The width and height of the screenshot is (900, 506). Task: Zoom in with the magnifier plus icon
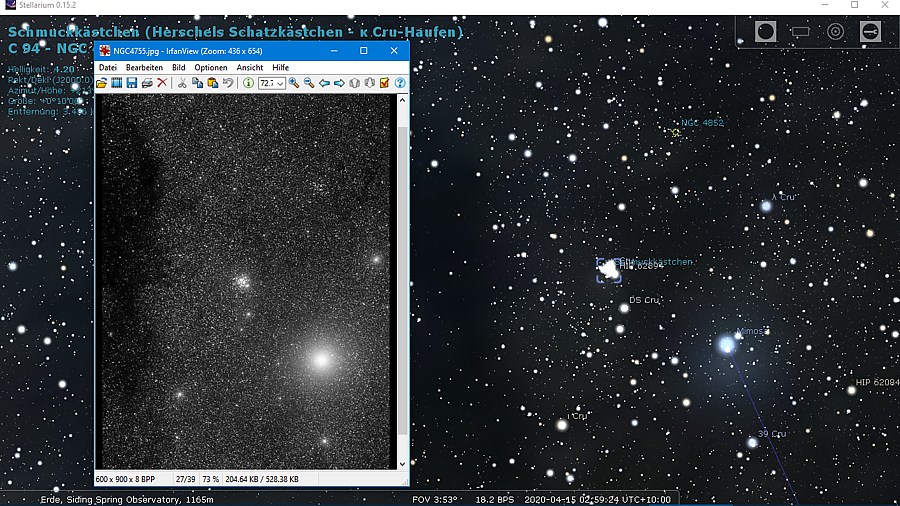(294, 83)
